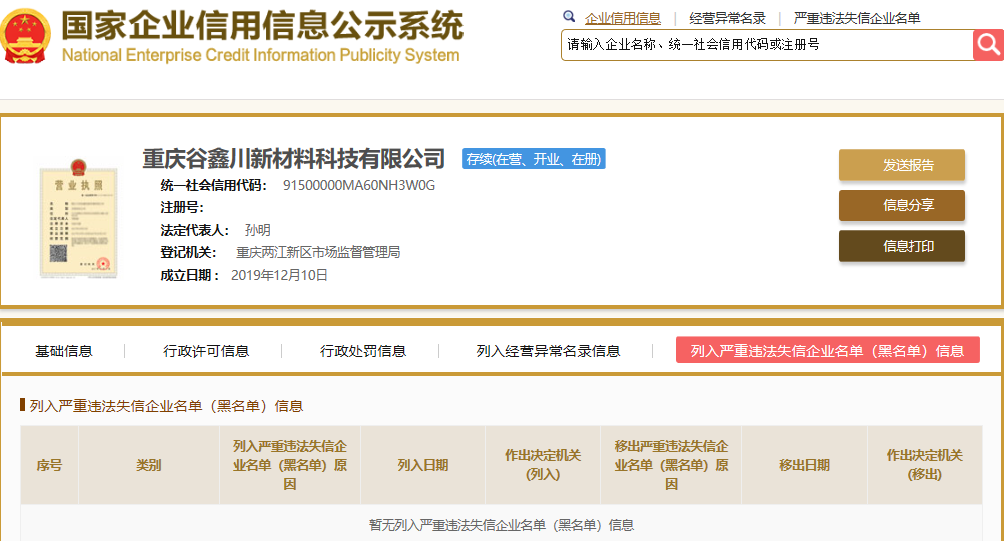Open the business license thumbnail image

78,219
